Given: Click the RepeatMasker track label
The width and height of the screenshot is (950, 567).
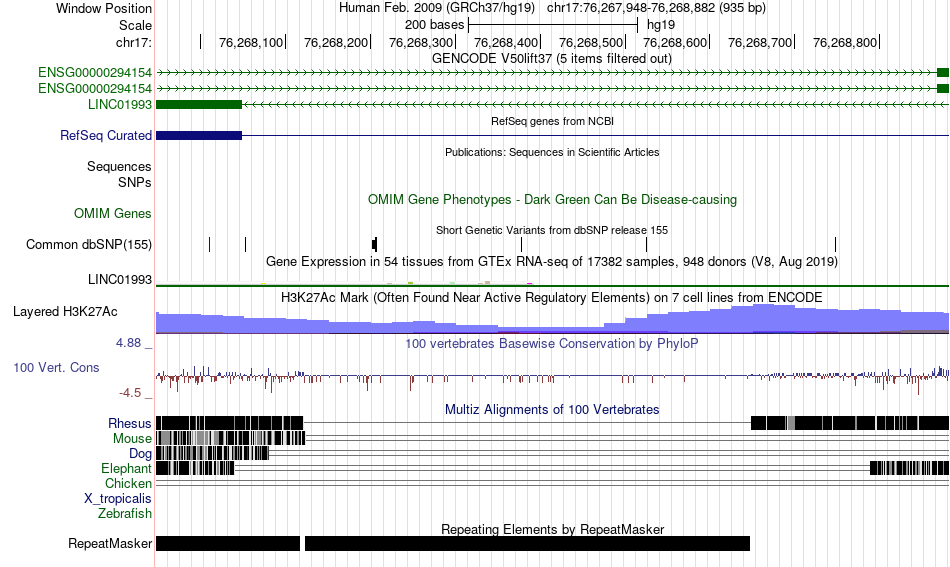Looking at the screenshot, I should [x=110, y=543].
